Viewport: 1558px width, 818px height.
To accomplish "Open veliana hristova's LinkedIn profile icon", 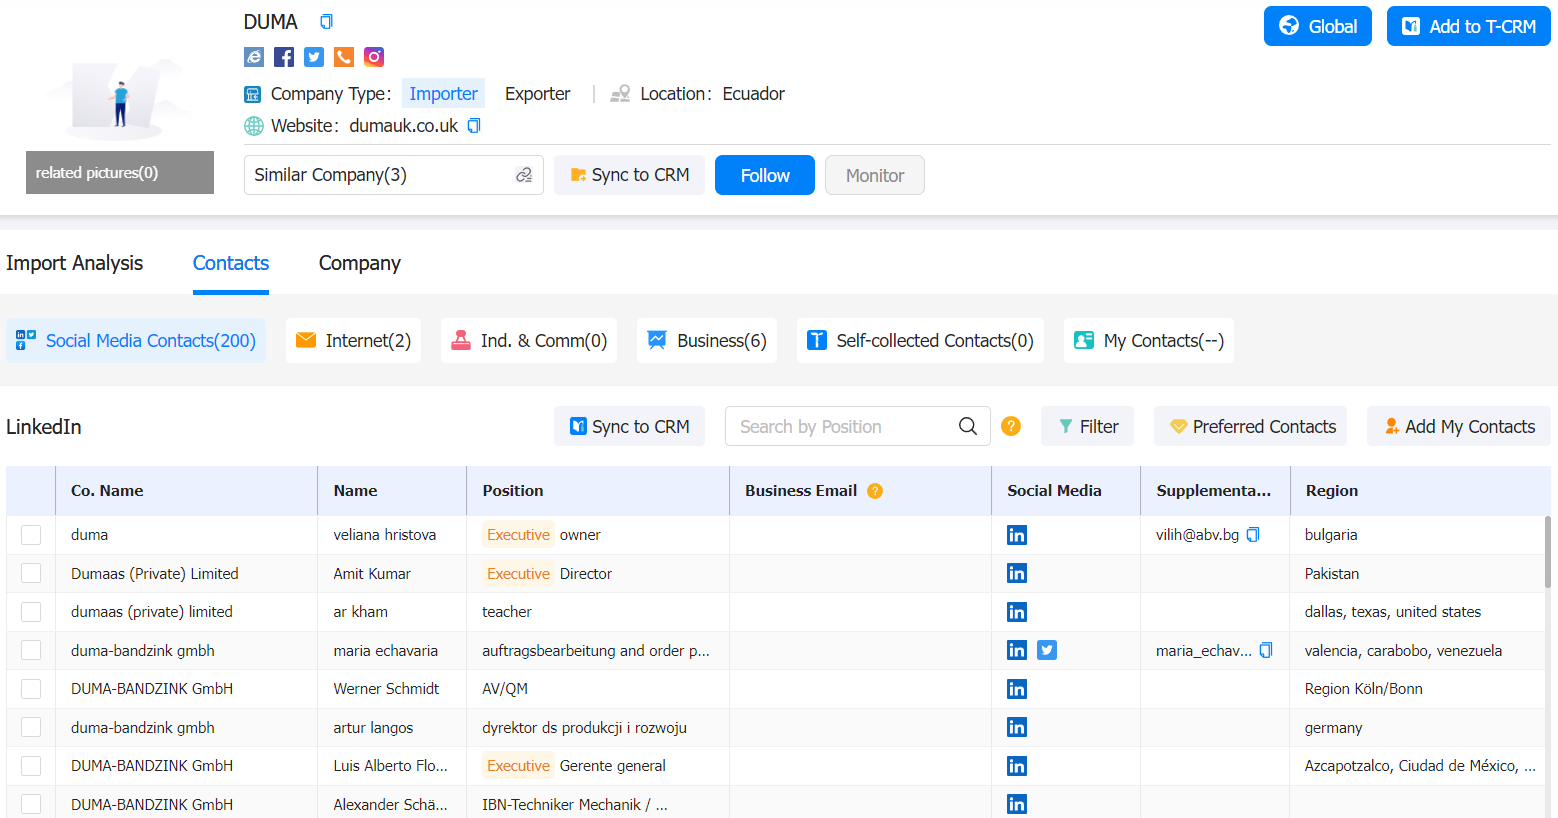I will pyautogui.click(x=1017, y=535).
